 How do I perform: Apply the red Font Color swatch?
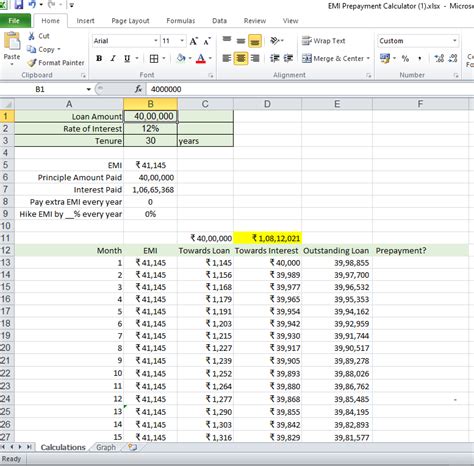[201, 59]
